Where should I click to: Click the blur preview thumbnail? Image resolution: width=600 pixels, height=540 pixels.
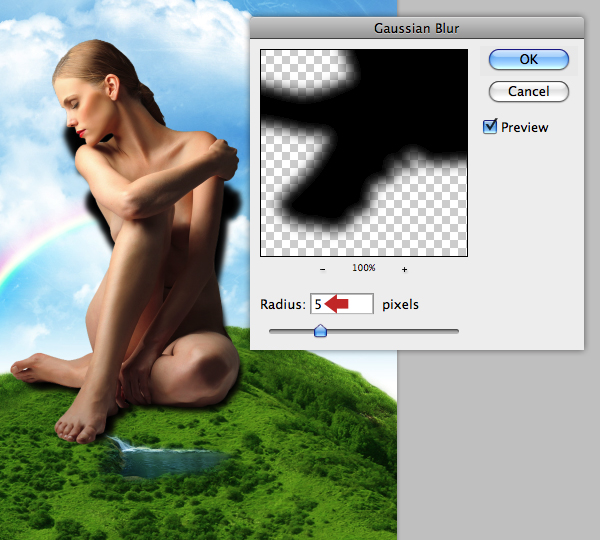(x=364, y=153)
